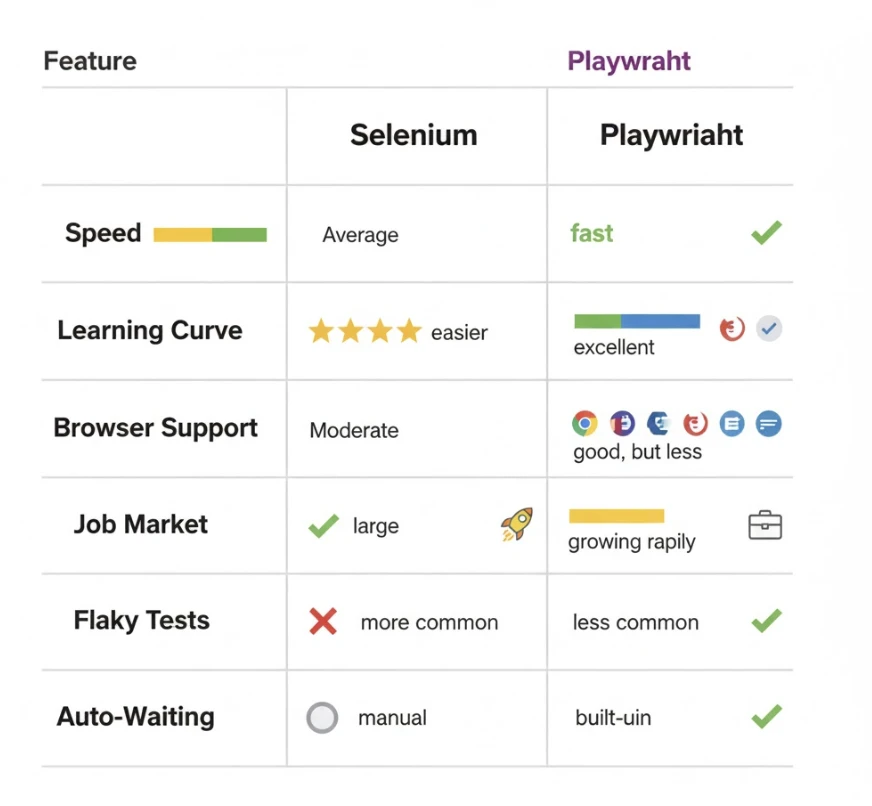Click green checkmark next to built-in auto-waiting
Image resolution: width=872 pixels, height=806 pixels.
(x=766, y=716)
